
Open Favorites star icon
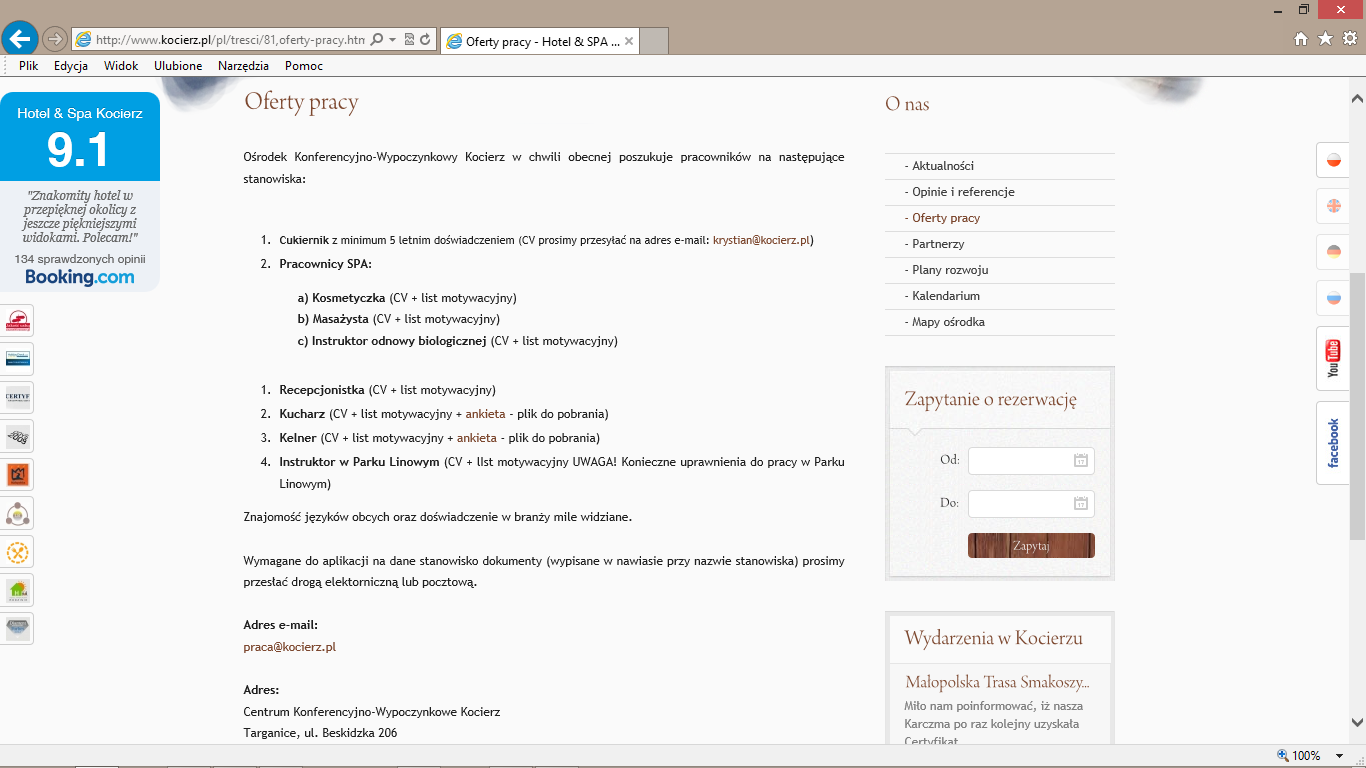(1325, 39)
